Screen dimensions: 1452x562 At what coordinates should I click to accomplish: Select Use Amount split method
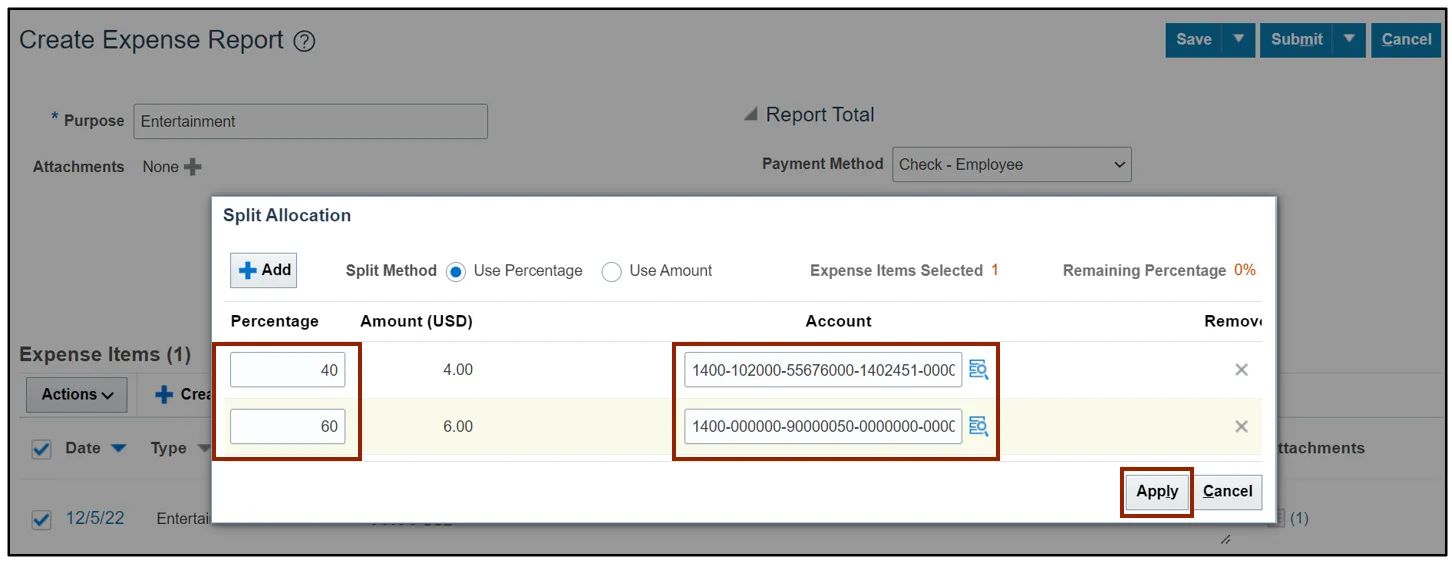612,271
